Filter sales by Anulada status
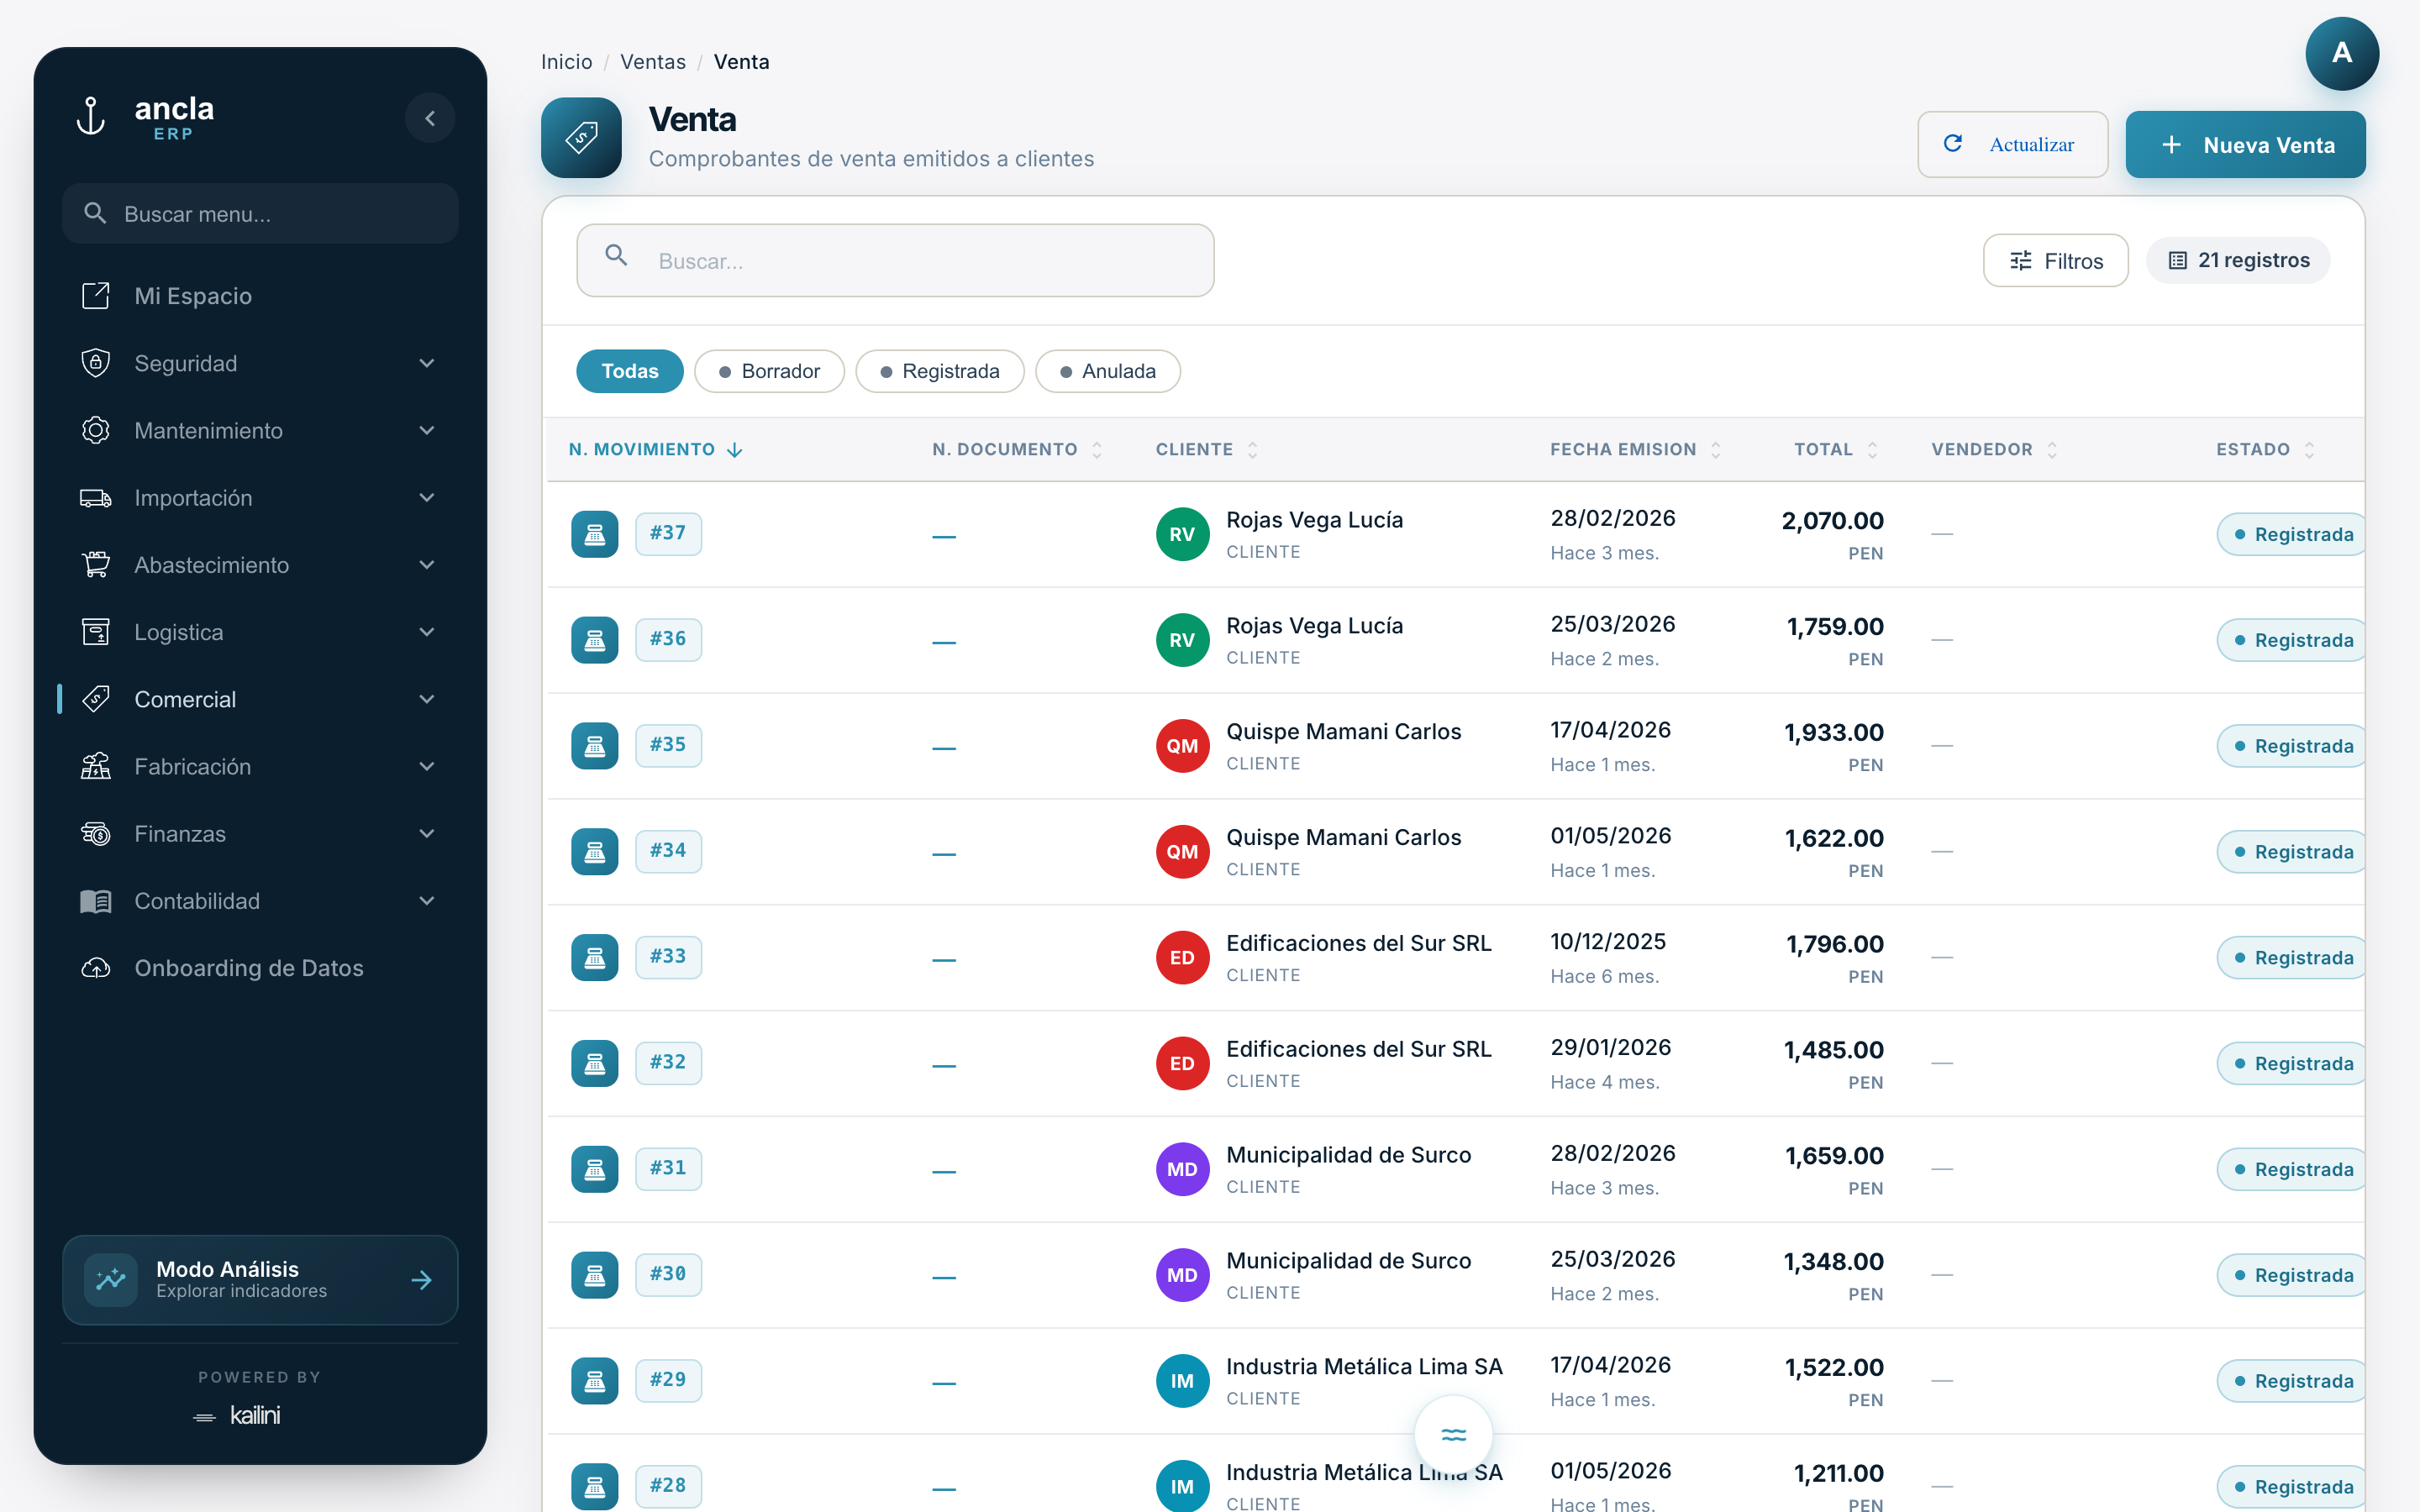This screenshot has height=1512, width=2420. (1107, 371)
